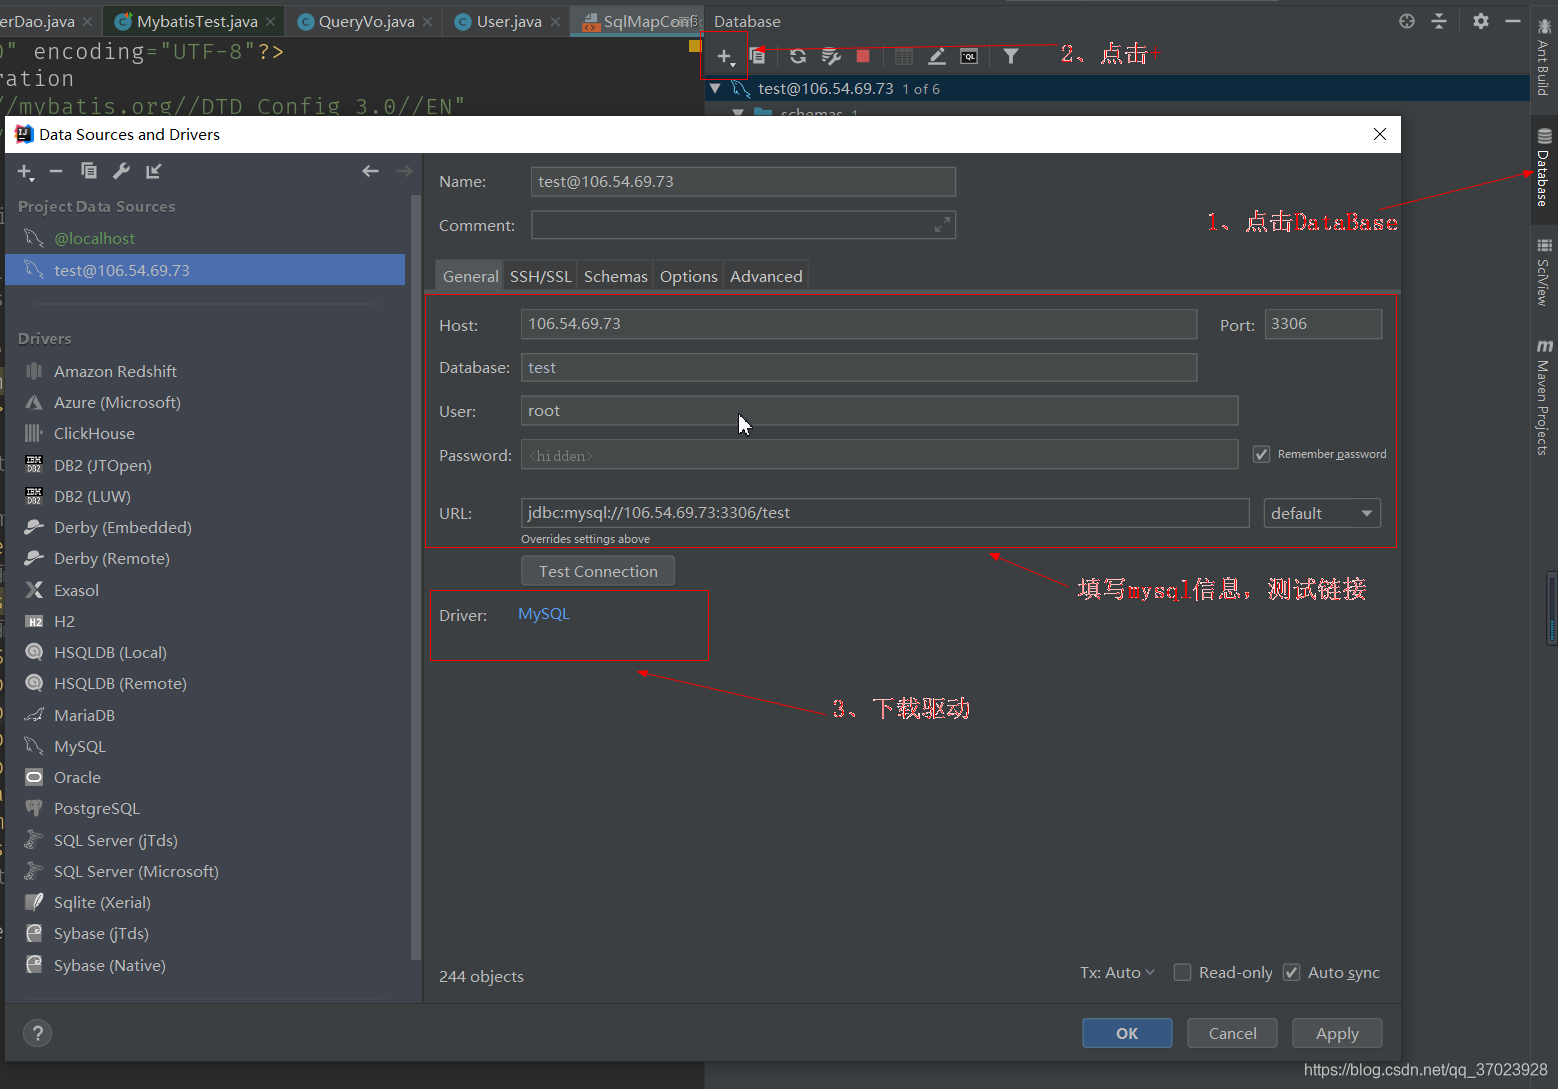
Task: Select test@106.54.69.73 in Project Data Sources
Action: (x=205, y=270)
